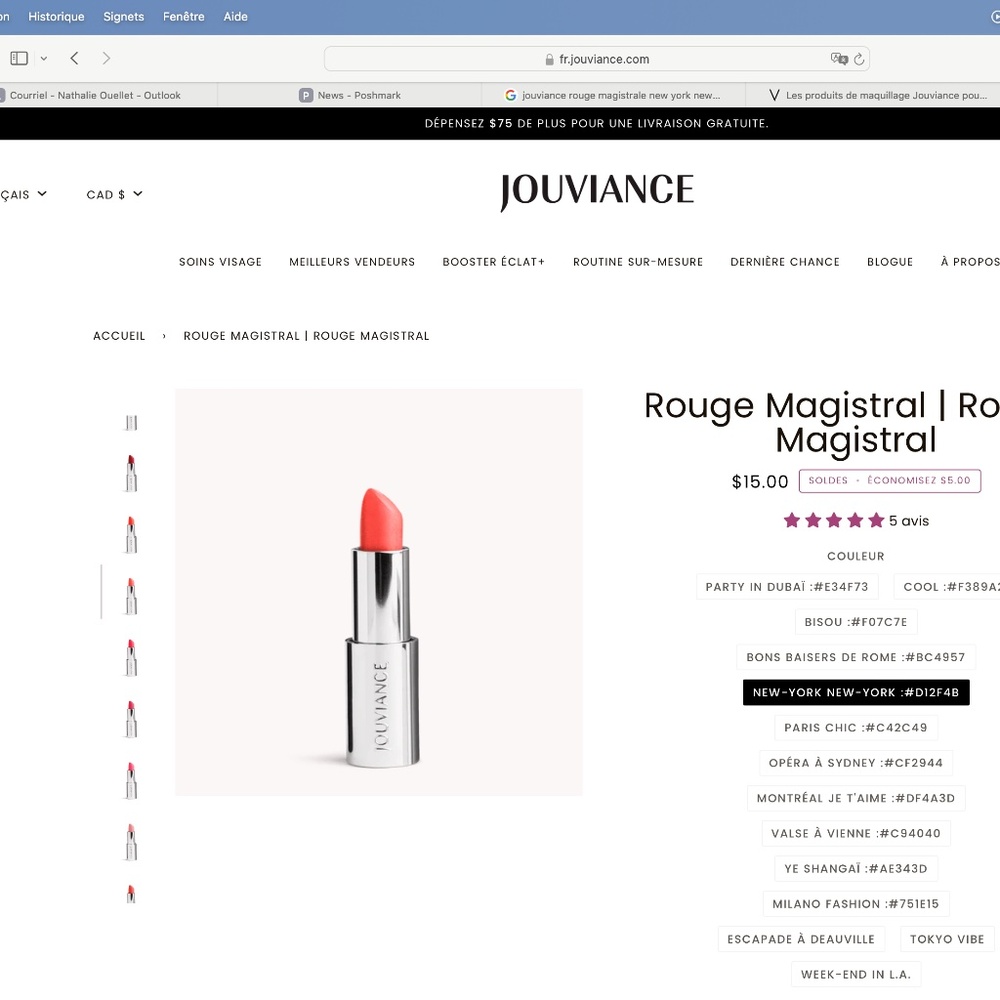Click the translate icon in the address bar
Viewport: 1000px width, 1000px height.
[x=839, y=59]
